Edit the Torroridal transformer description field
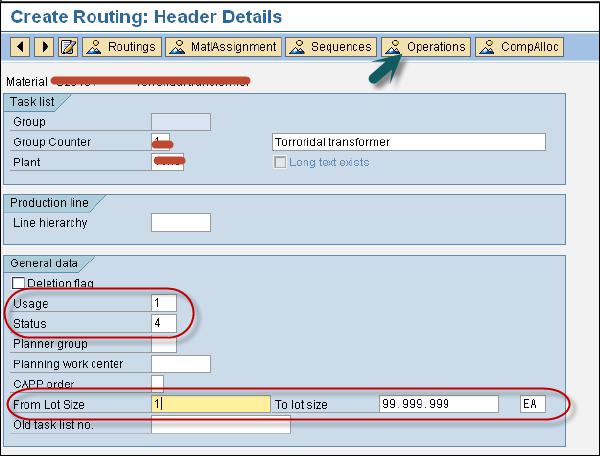 (409, 142)
